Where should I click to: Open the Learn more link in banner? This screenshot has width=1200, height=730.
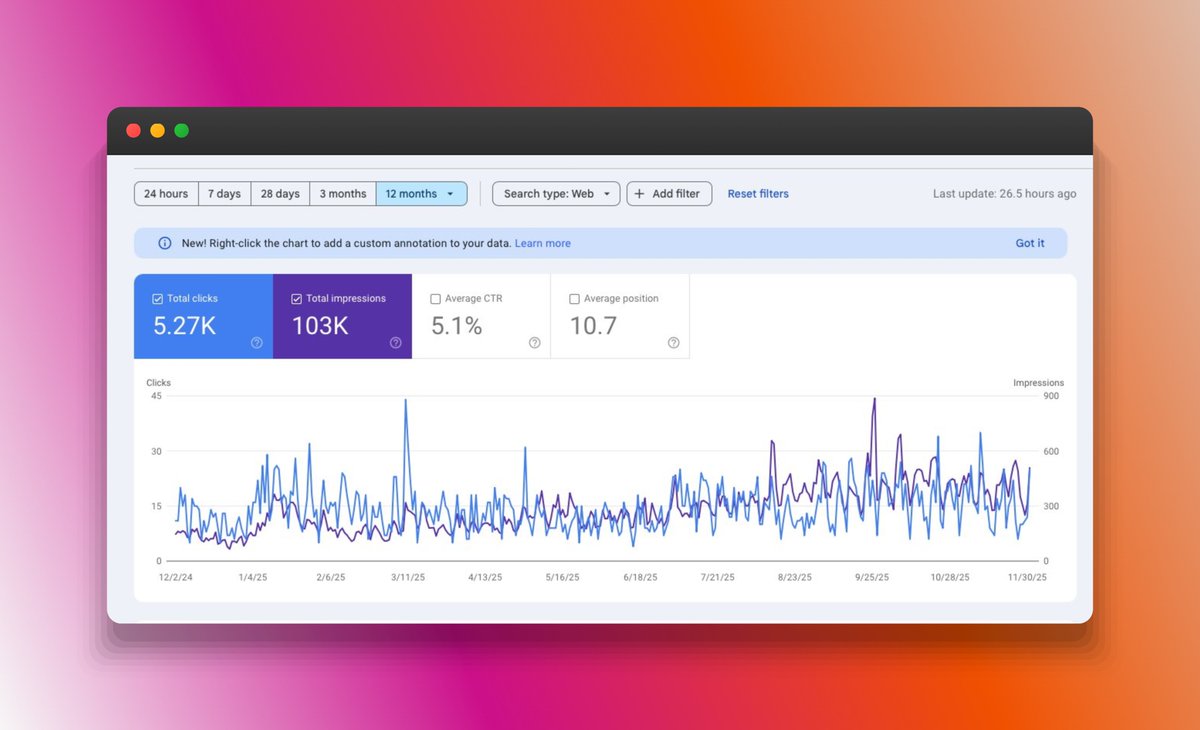[x=543, y=243]
